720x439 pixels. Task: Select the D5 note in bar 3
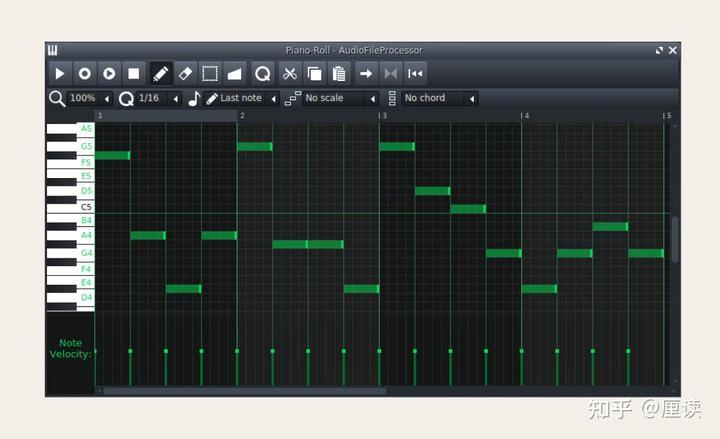[433, 191]
